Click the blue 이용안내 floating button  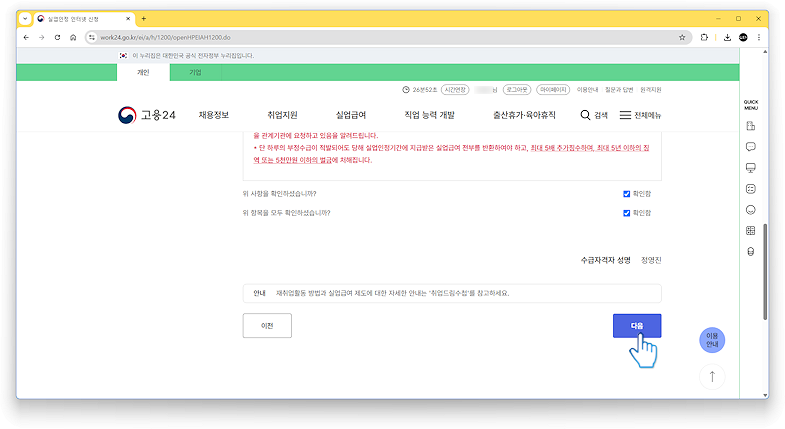[712, 340]
